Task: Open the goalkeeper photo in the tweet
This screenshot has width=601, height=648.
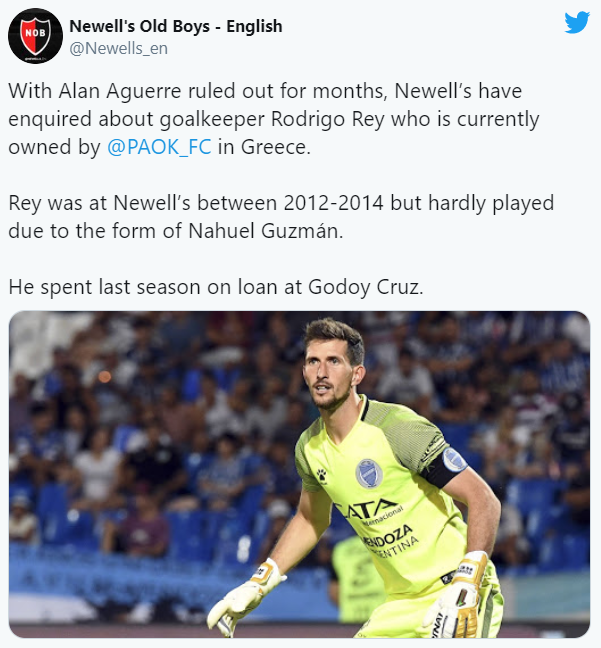Action: pyautogui.click(x=299, y=474)
